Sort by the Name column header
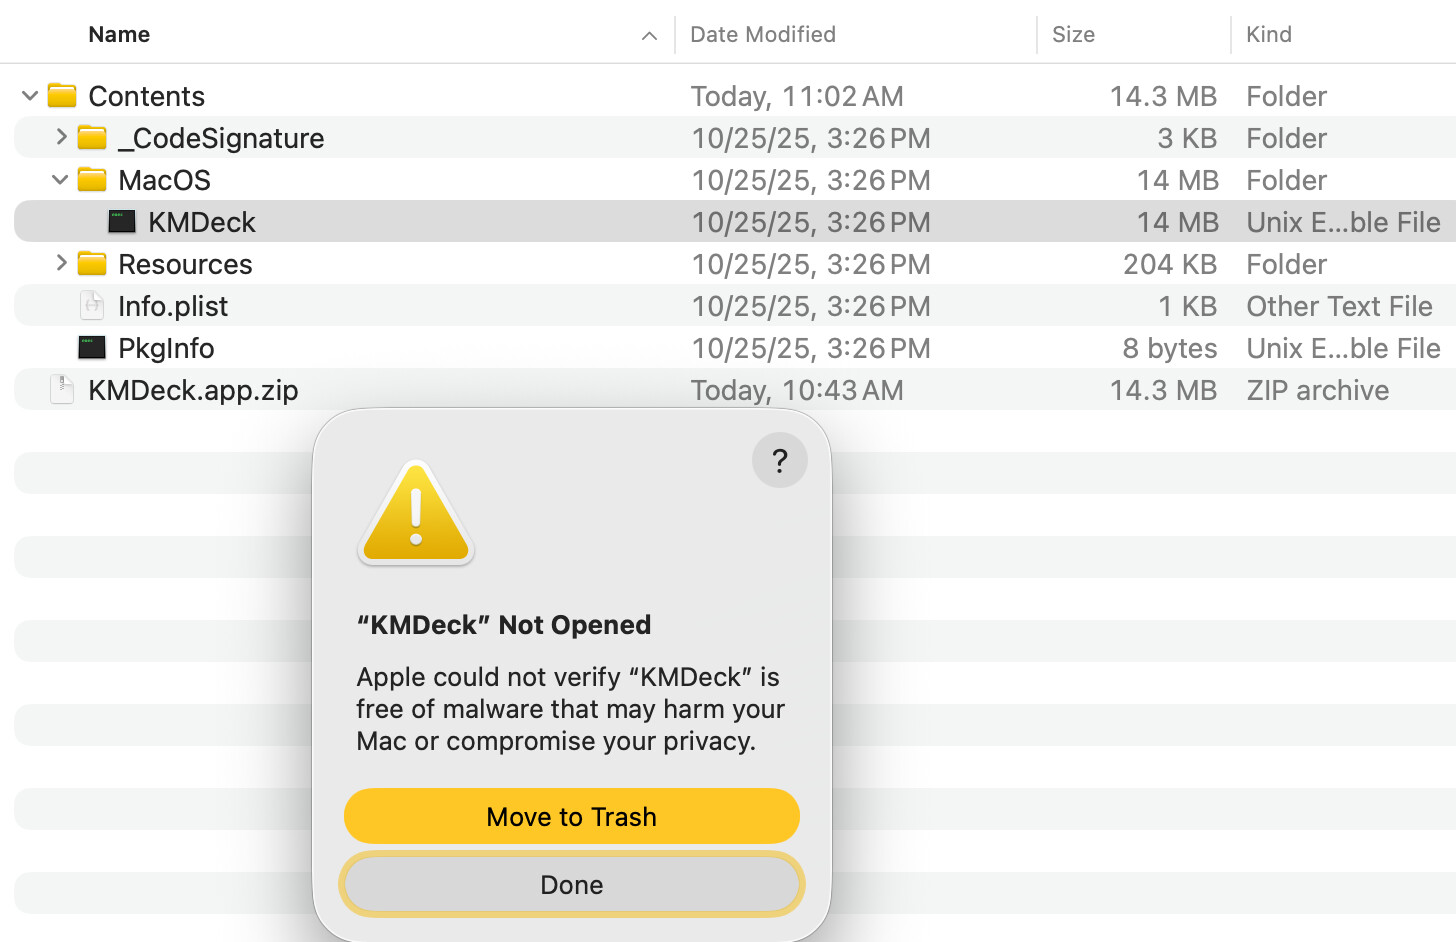This screenshot has height=942, width=1456. click(119, 35)
